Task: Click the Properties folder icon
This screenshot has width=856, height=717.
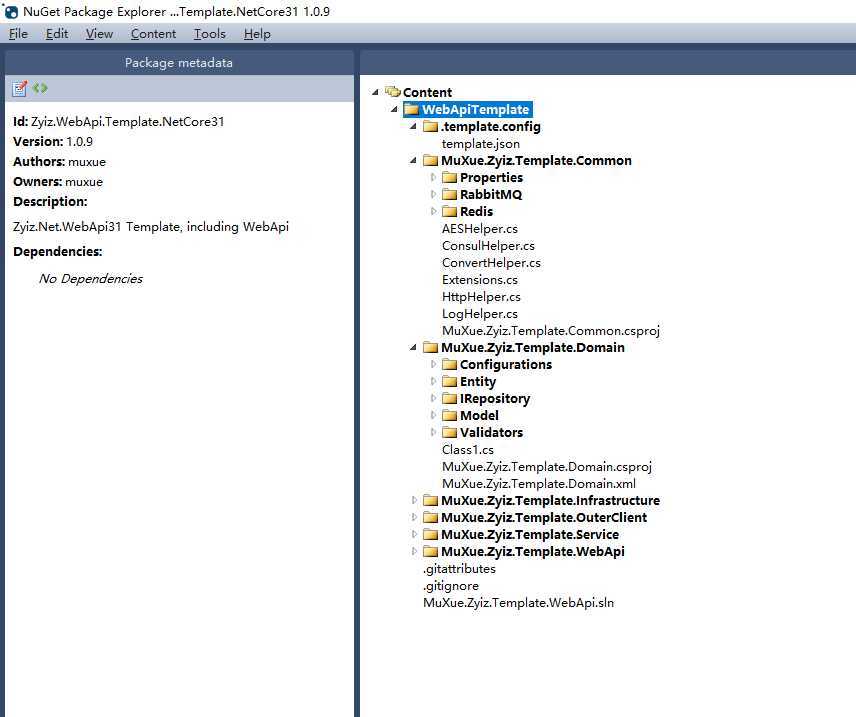Action: click(449, 177)
